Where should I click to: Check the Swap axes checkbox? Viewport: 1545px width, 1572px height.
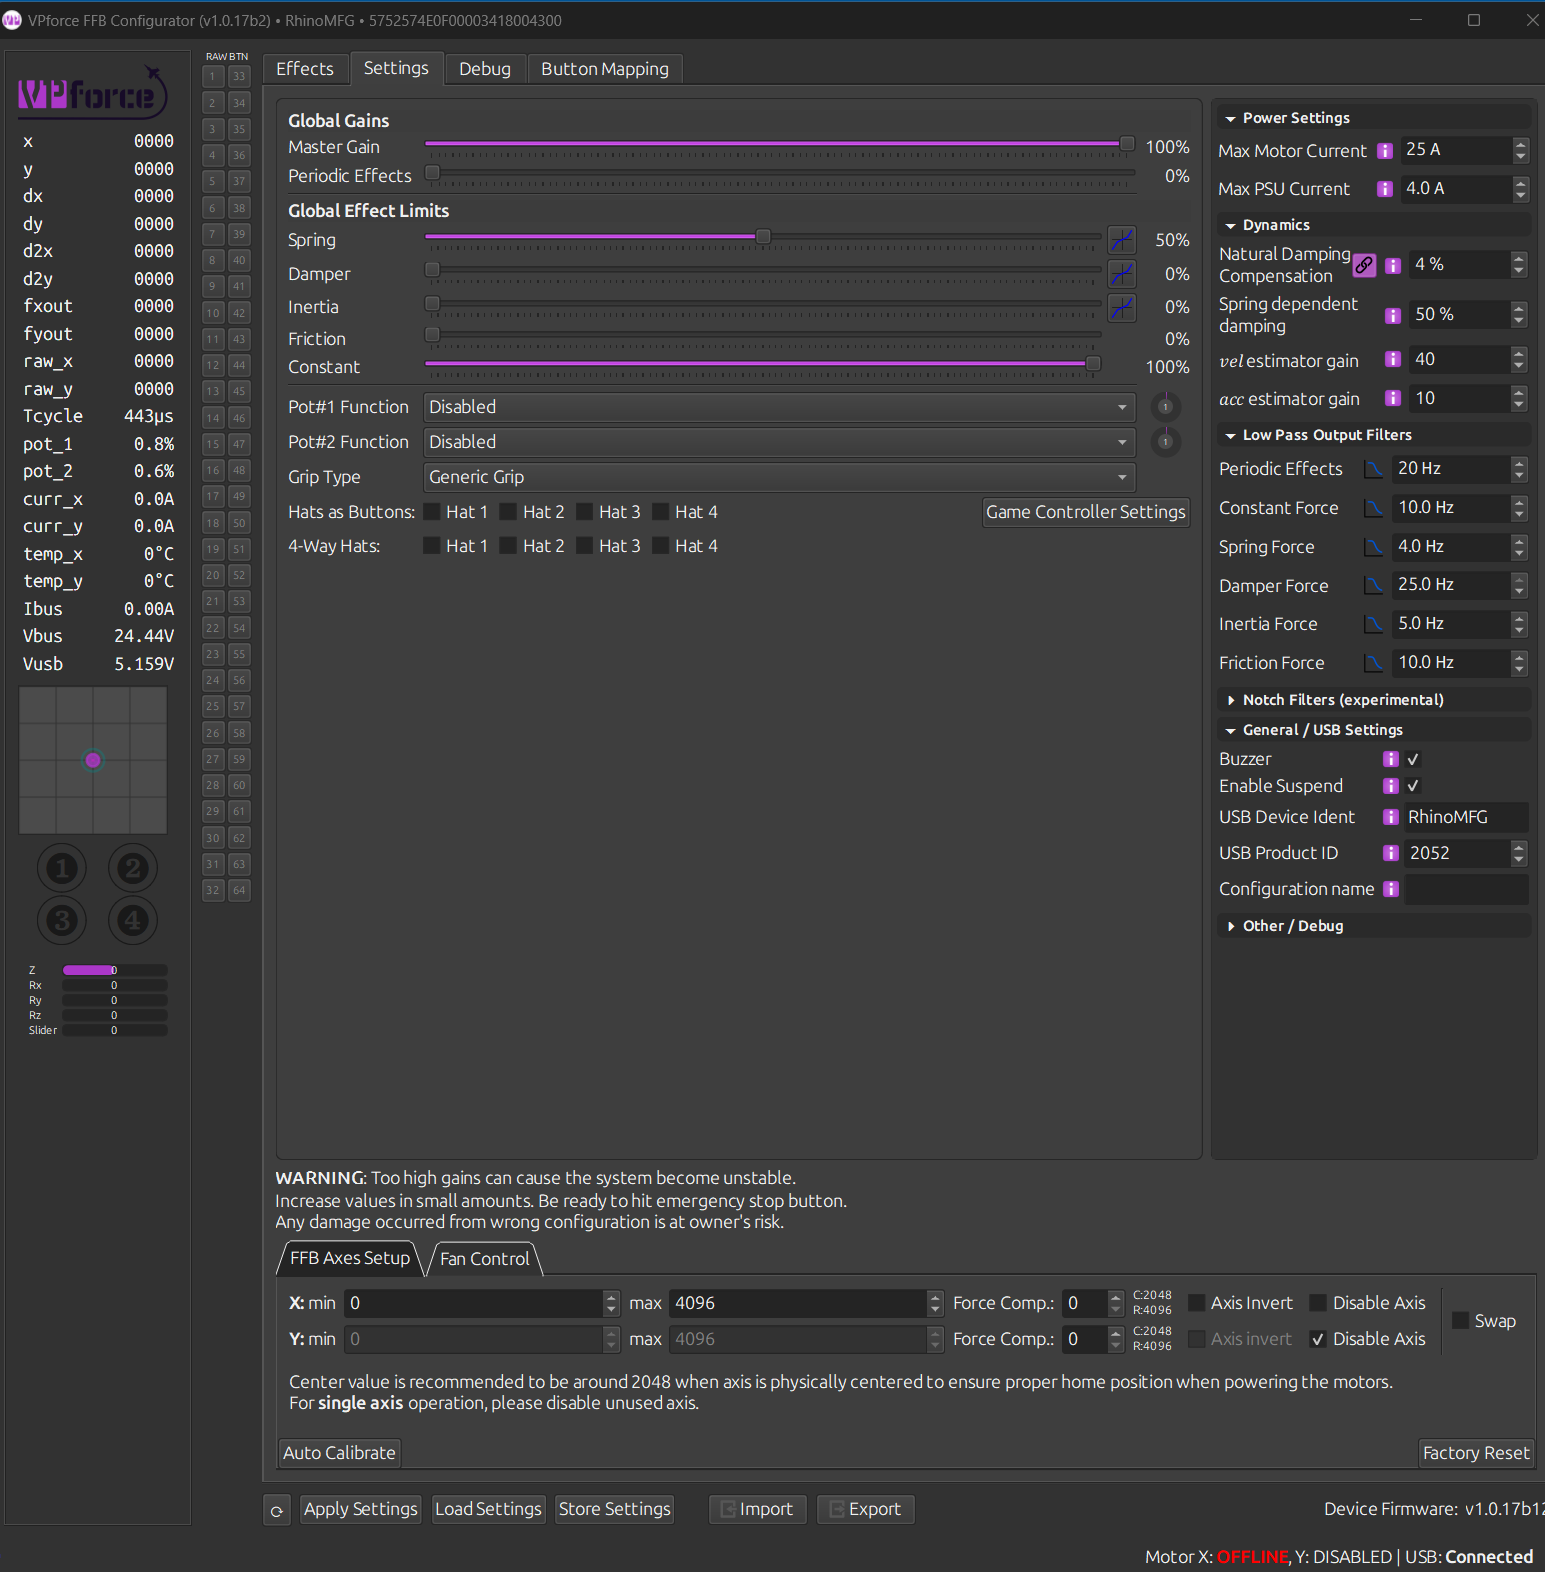pyautogui.click(x=1460, y=1321)
